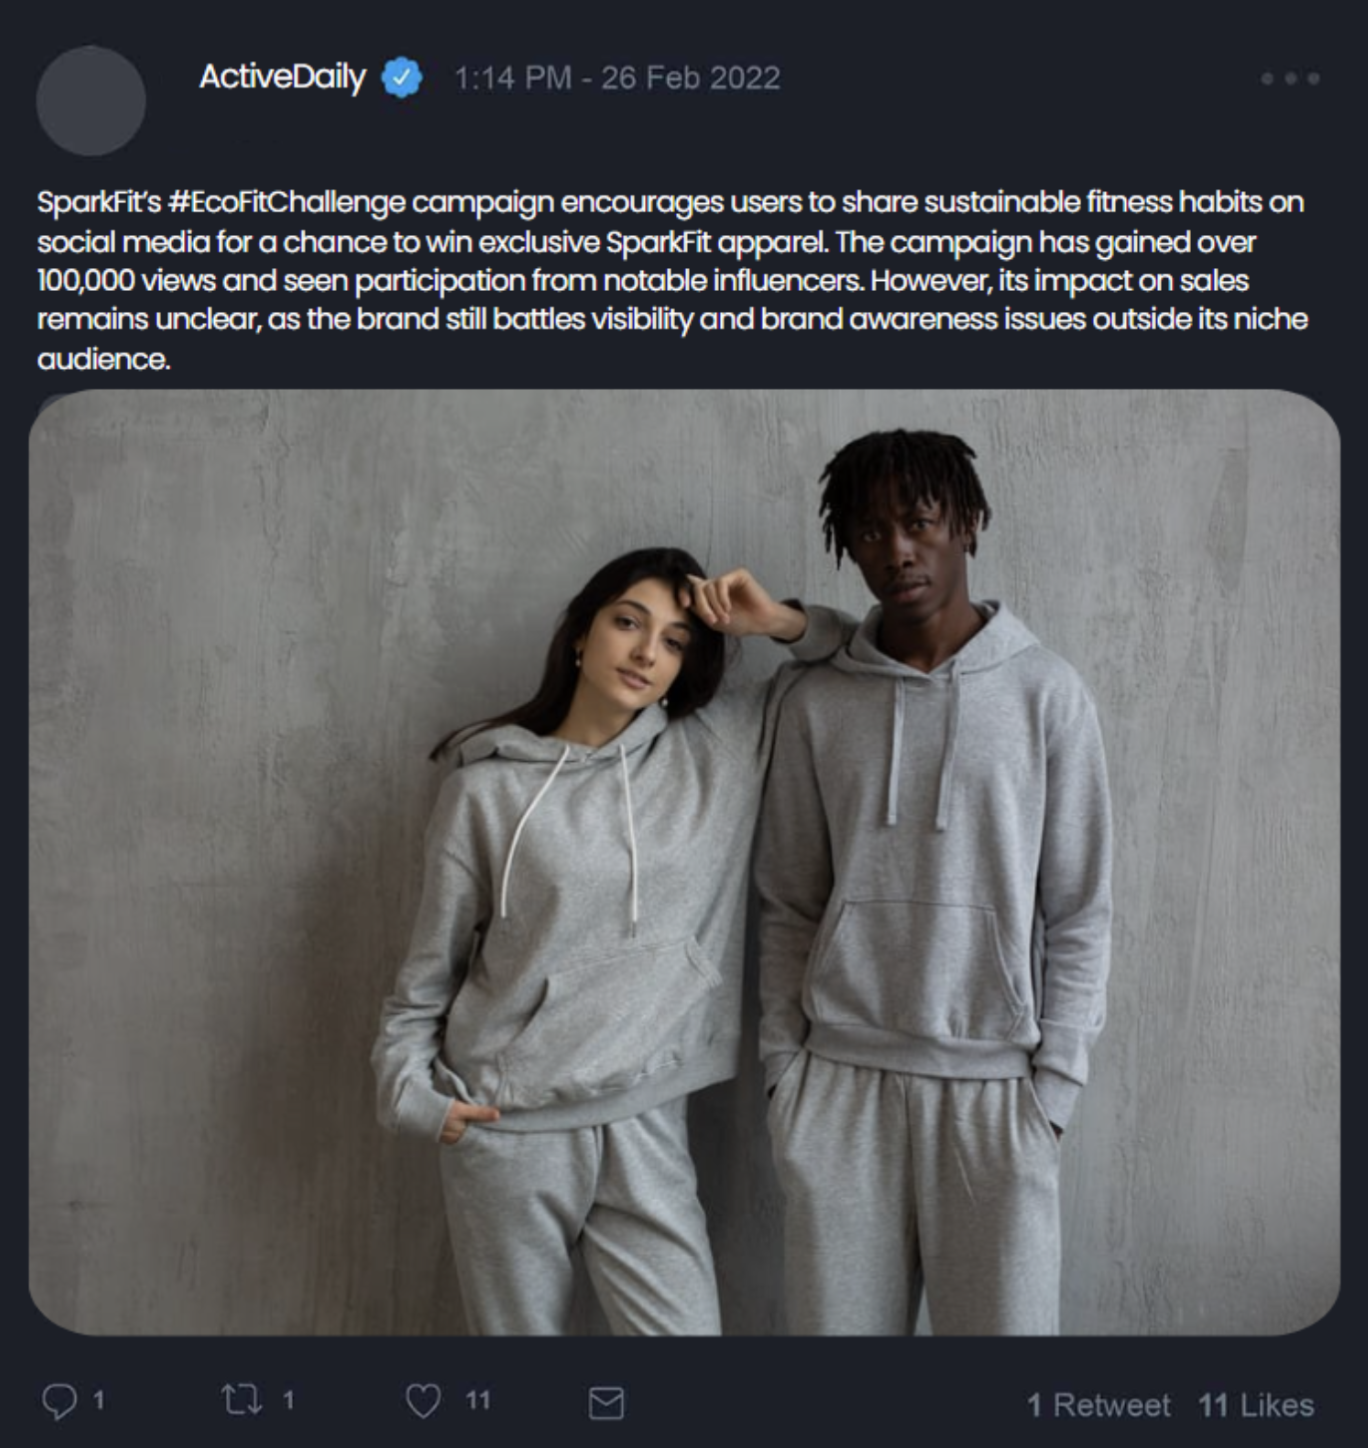
Task: Click the retweet count beside arrows icon
Action: click(288, 1400)
